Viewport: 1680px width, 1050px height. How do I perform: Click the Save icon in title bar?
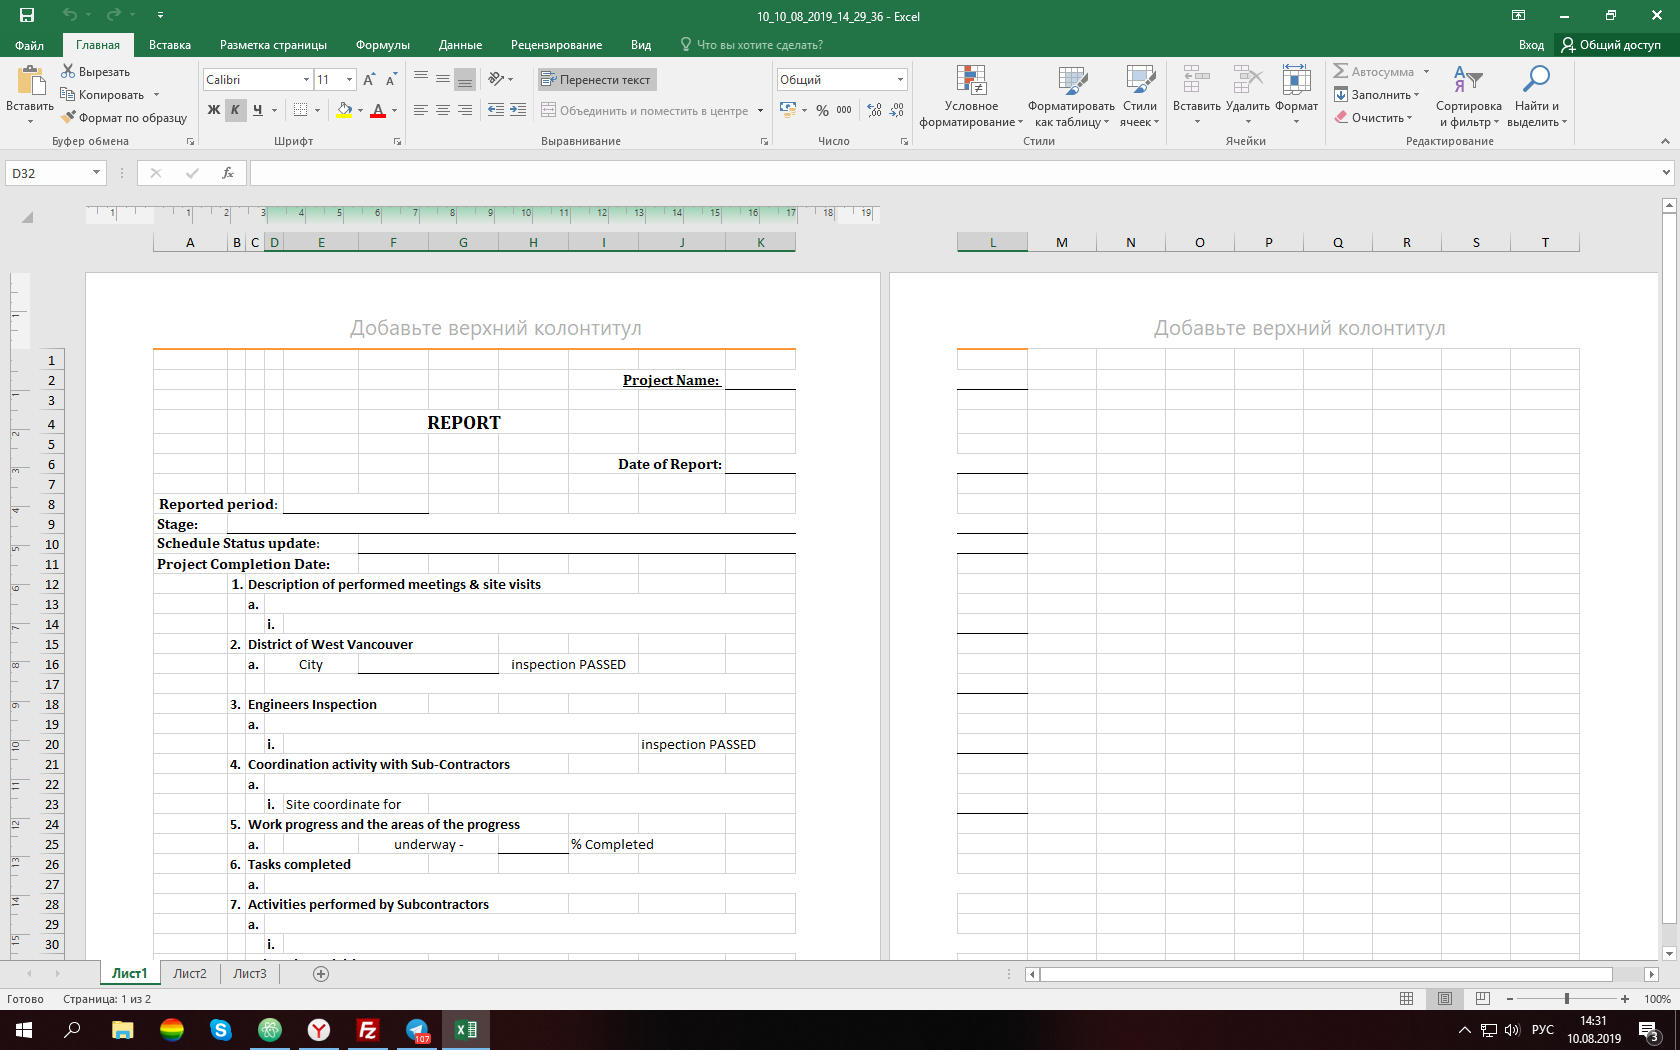tap(27, 15)
